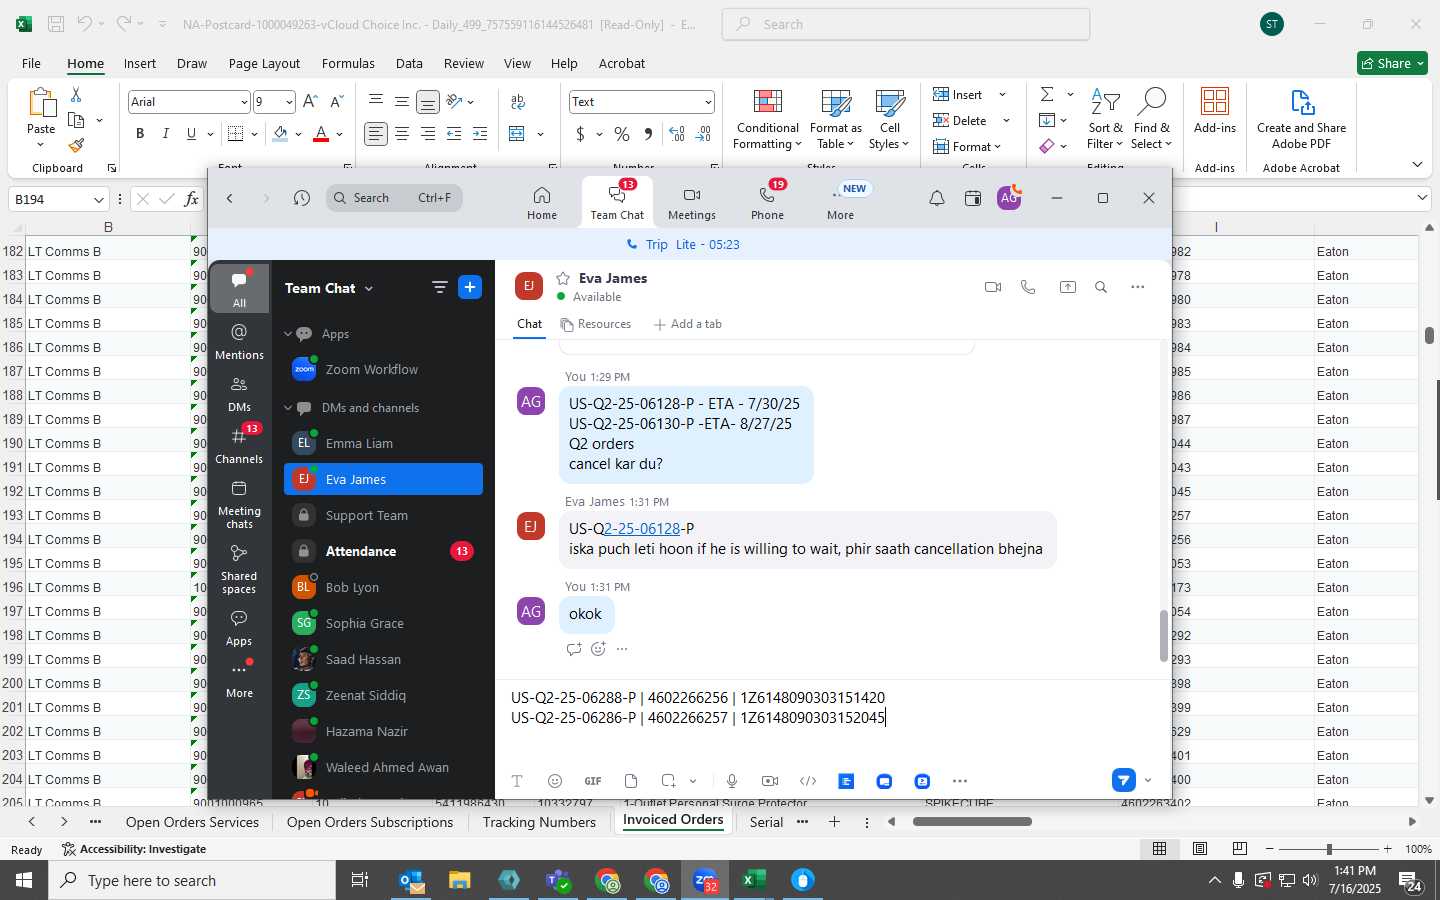The width and height of the screenshot is (1440, 900).
Task: Open Meetings tab in Zoom
Action: (x=692, y=202)
